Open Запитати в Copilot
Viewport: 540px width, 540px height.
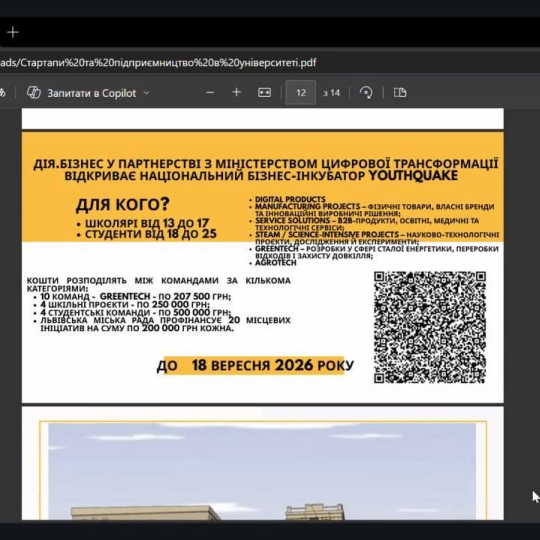(92, 93)
